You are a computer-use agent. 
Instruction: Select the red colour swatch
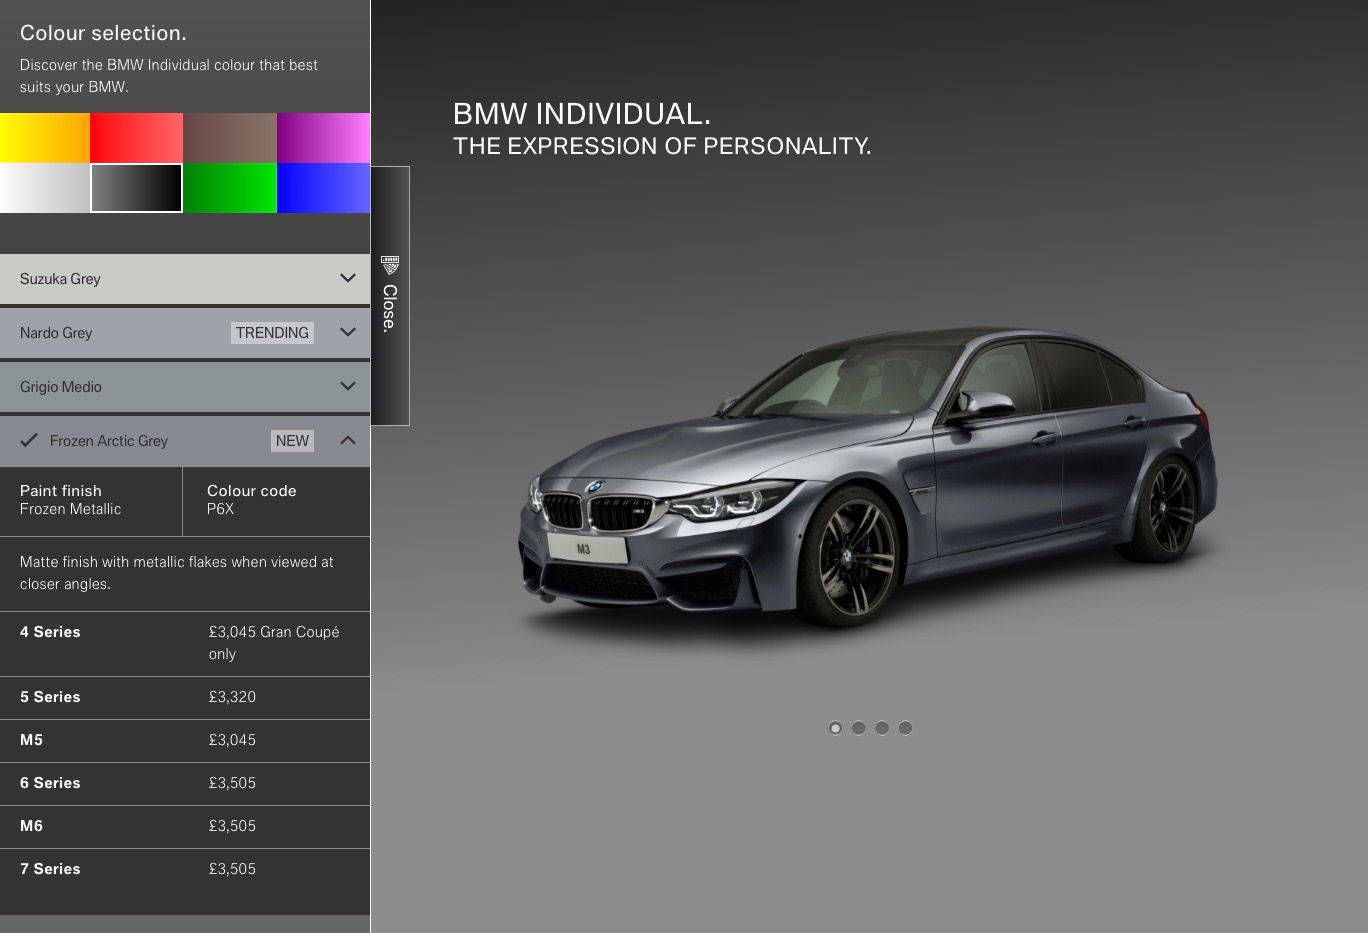coord(137,137)
